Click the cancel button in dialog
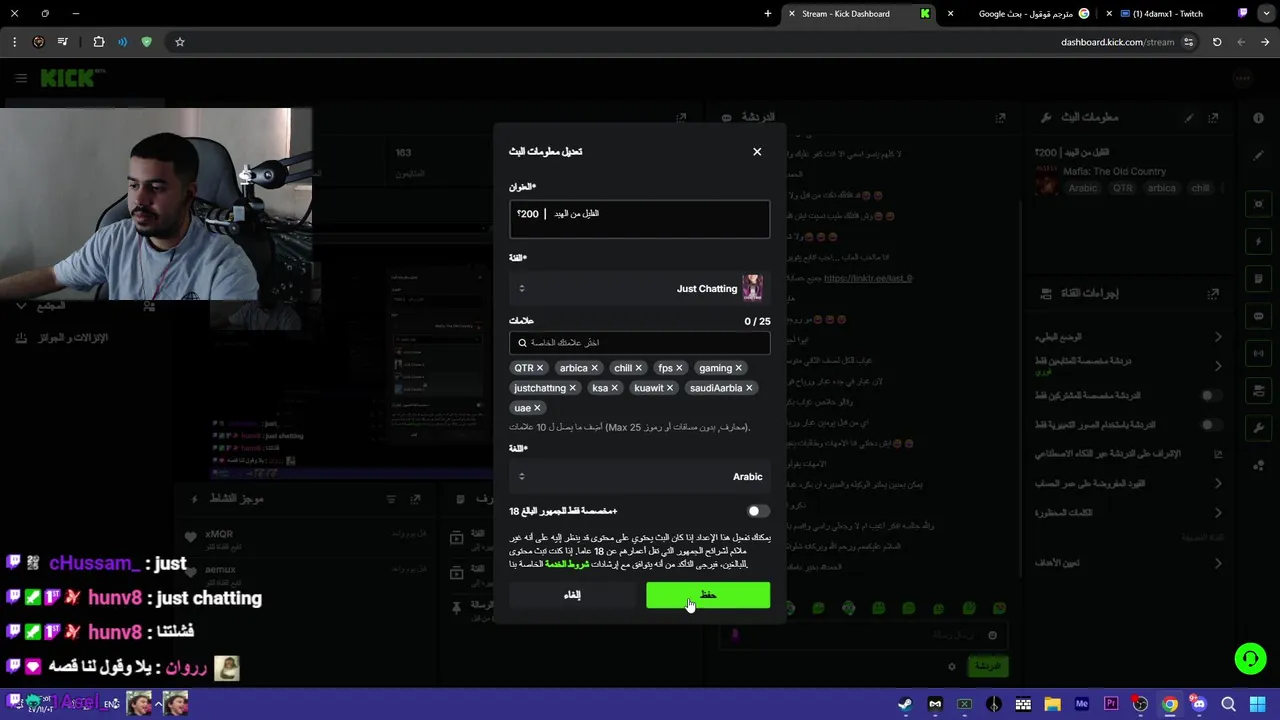 (x=572, y=595)
